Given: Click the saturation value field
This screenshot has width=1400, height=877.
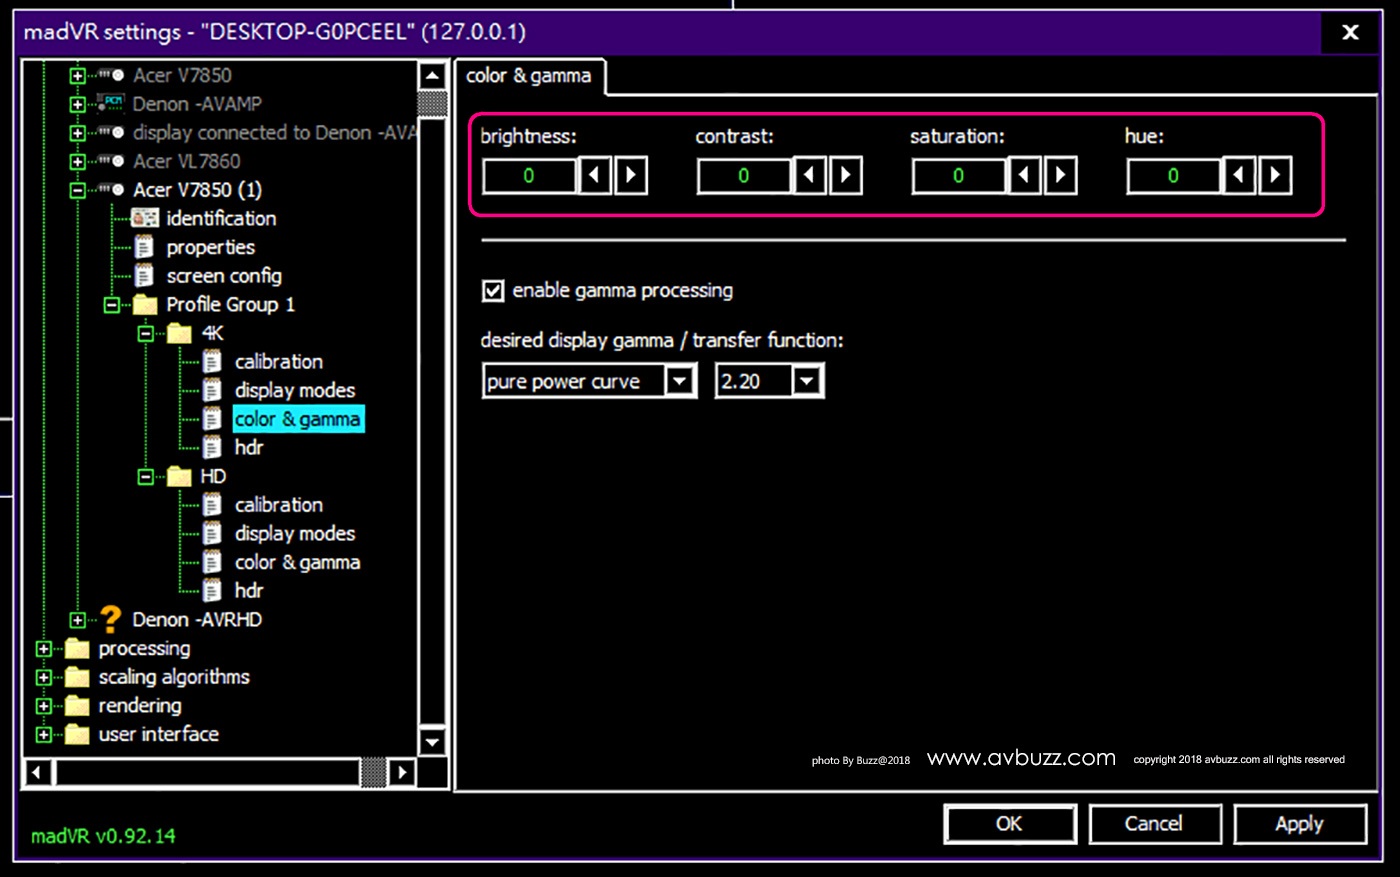Looking at the screenshot, I should coord(958,176).
